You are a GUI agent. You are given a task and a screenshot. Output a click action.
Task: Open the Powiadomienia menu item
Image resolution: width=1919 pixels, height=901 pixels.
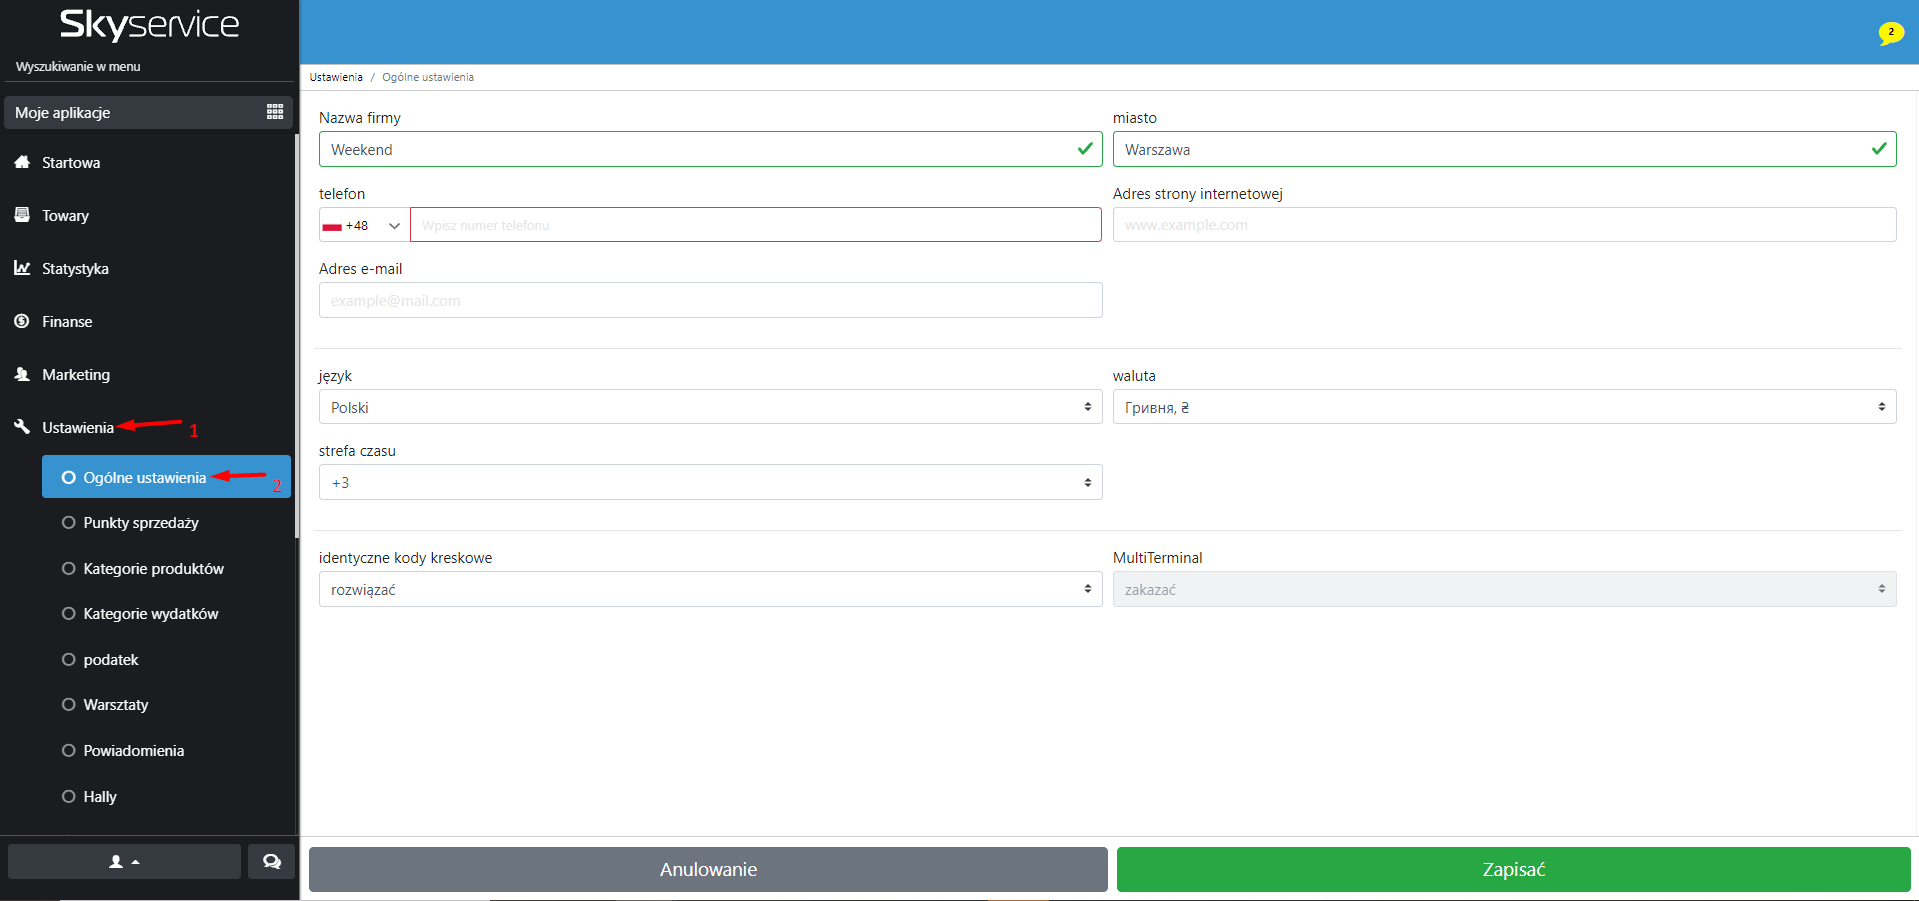click(133, 751)
